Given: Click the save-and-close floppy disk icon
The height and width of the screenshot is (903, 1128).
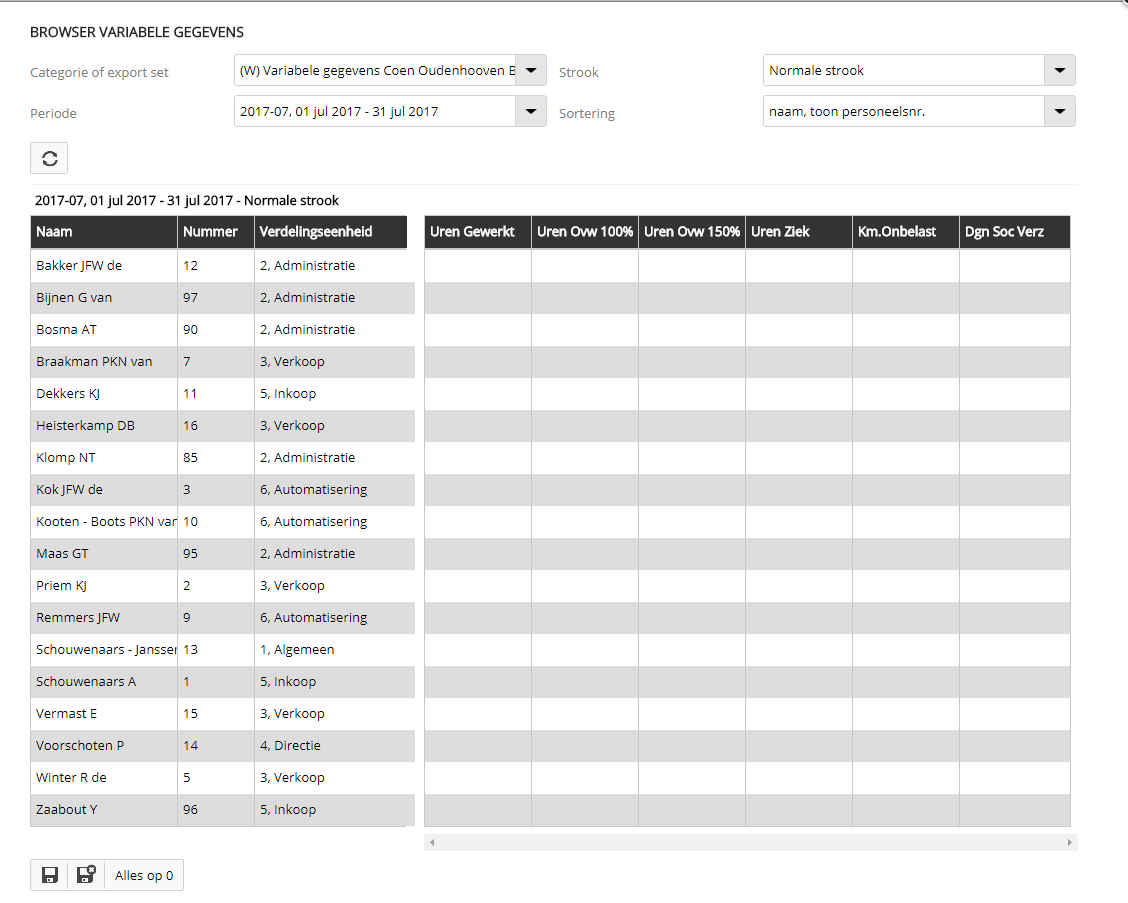Looking at the screenshot, I should pos(86,876).
